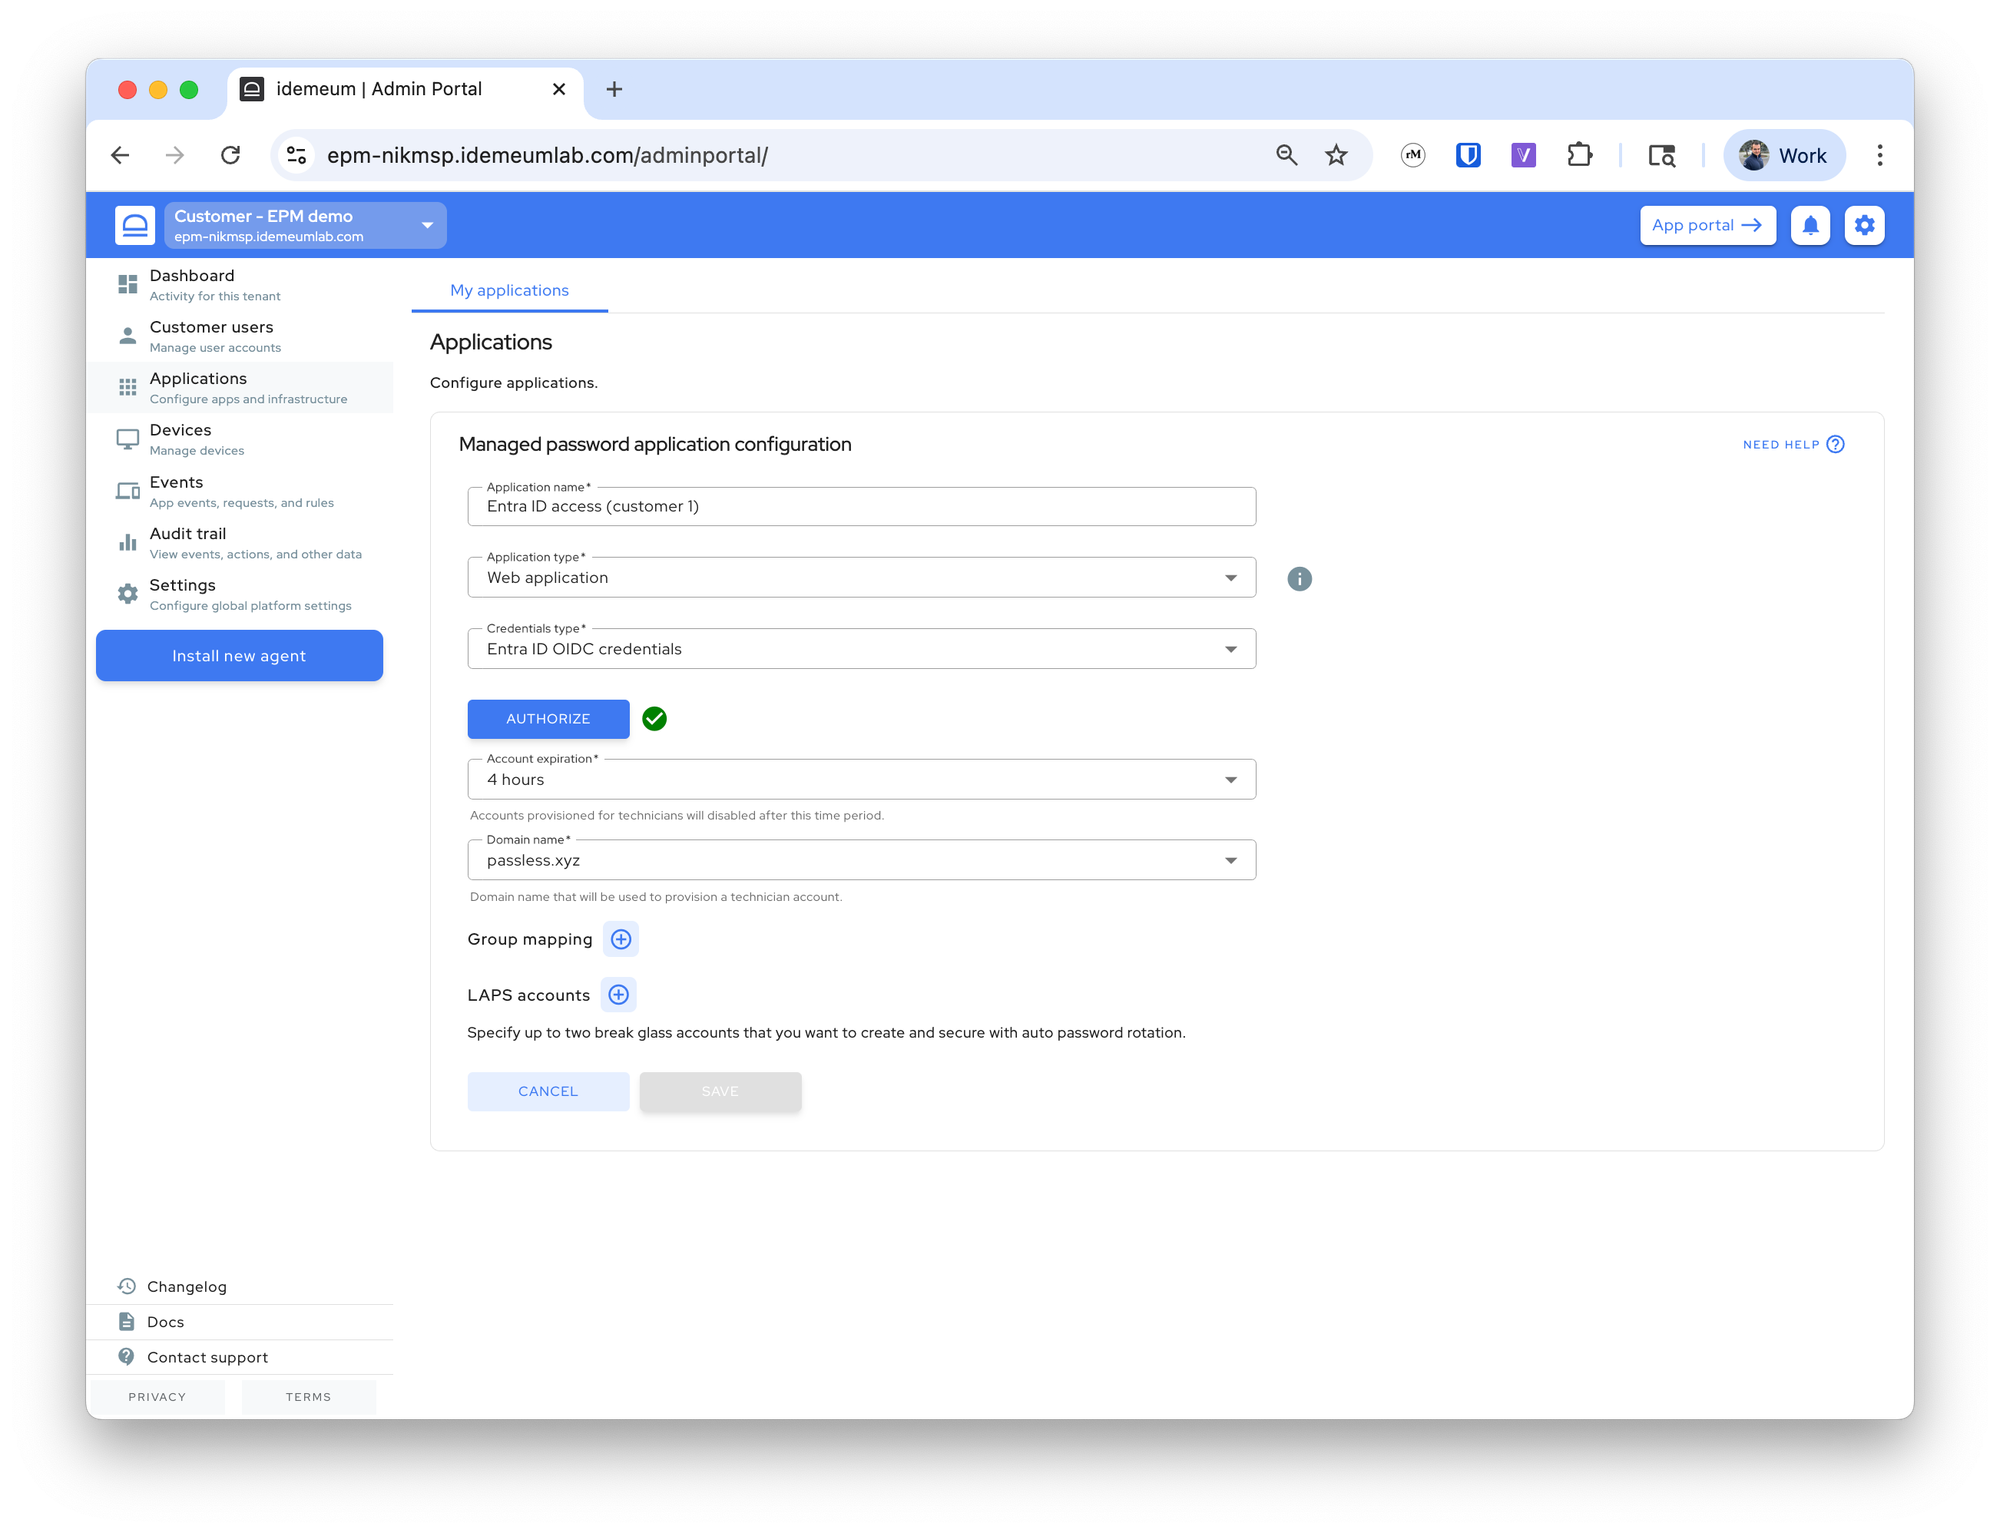The image size is (2000, 1533).
Task: Open the Bitwarden extension icon
Action: [x=1467, y=155]
